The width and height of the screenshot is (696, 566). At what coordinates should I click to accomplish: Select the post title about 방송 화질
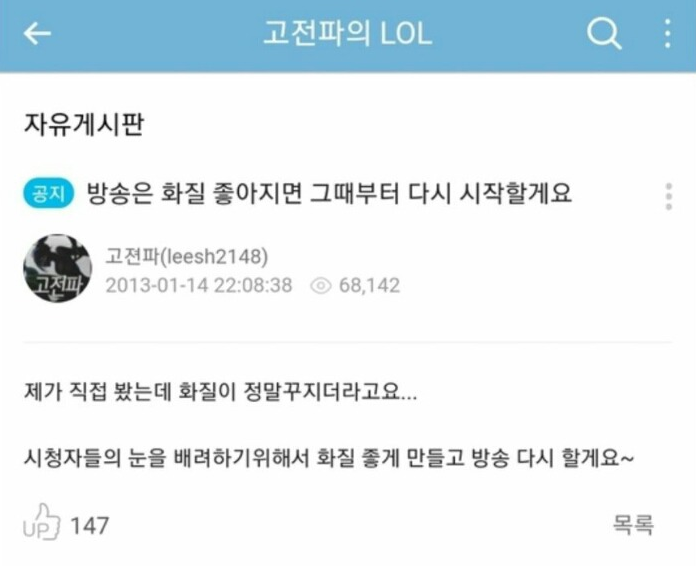[329, 194]
